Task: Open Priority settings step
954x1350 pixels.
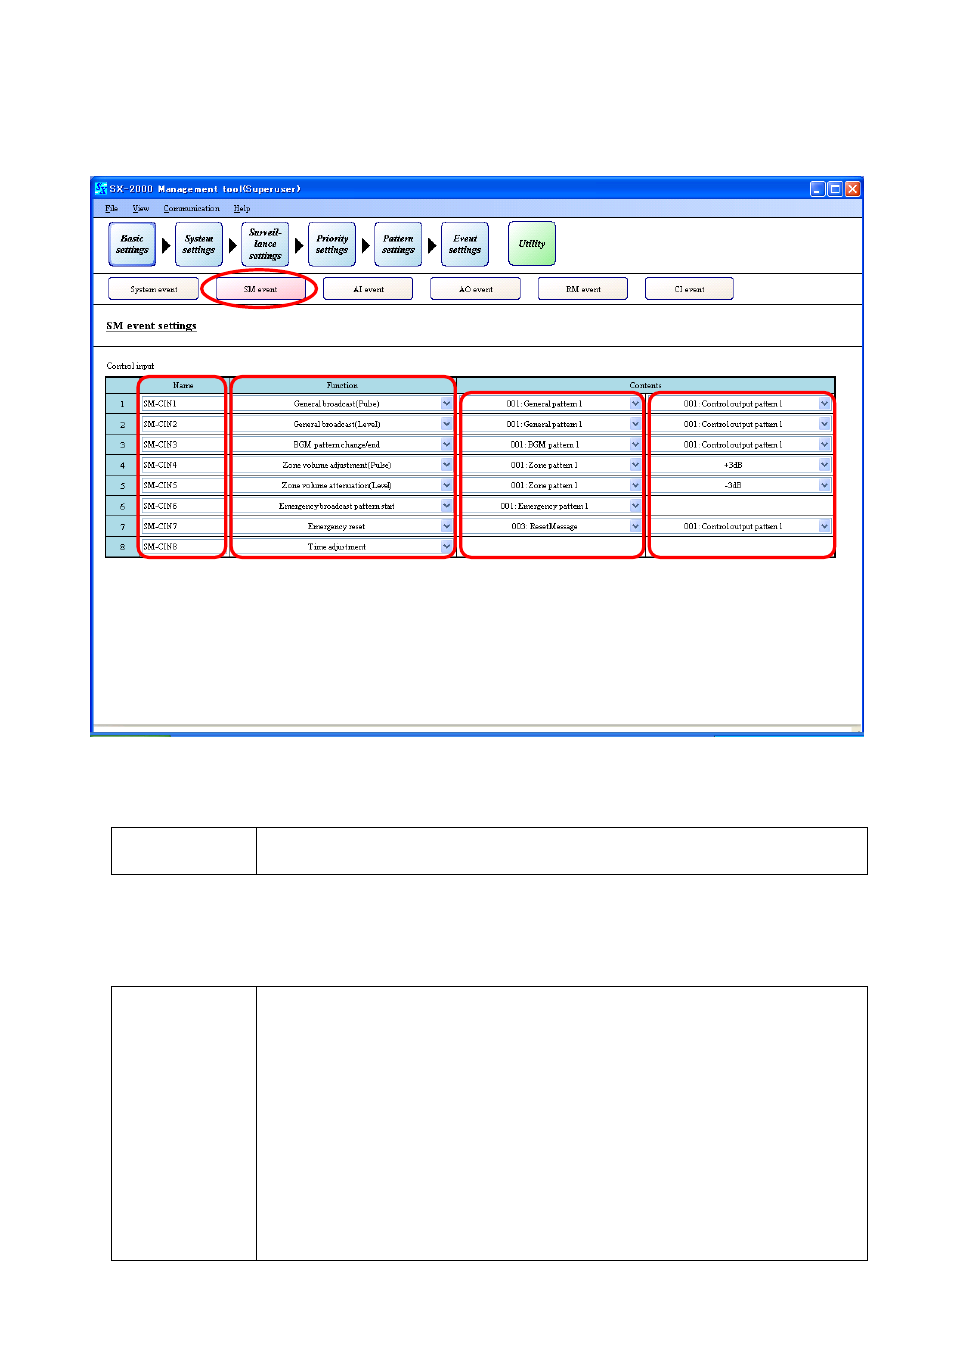Action: (x=332, y=244)
